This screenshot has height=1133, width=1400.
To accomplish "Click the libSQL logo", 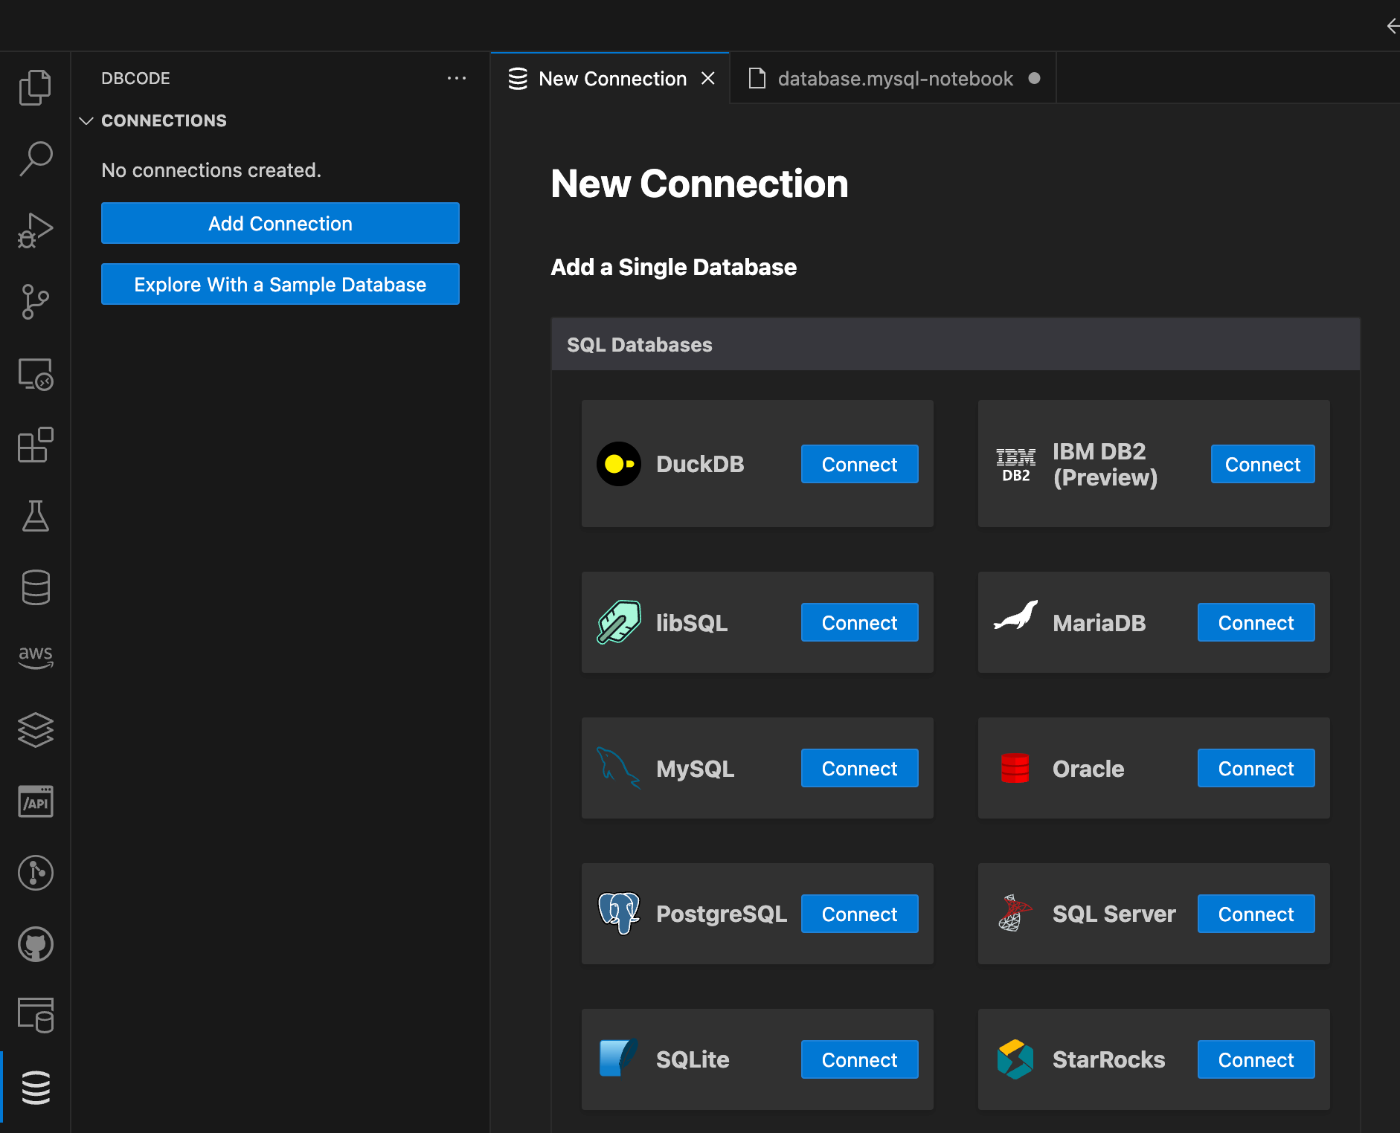I will coord(619,622).
